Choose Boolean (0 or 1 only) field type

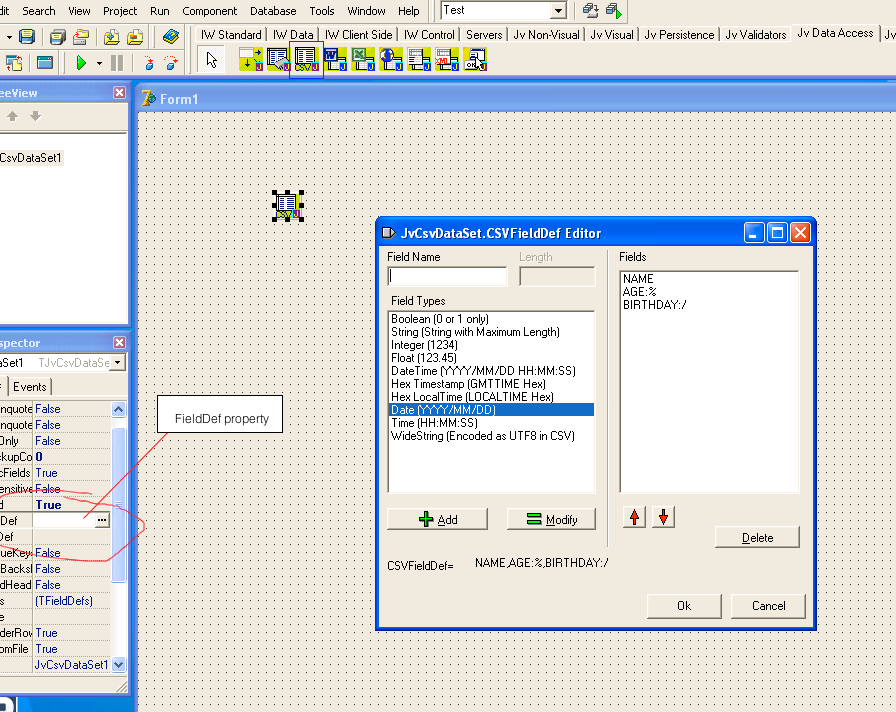pyautogui.click(x=439, y=319)
